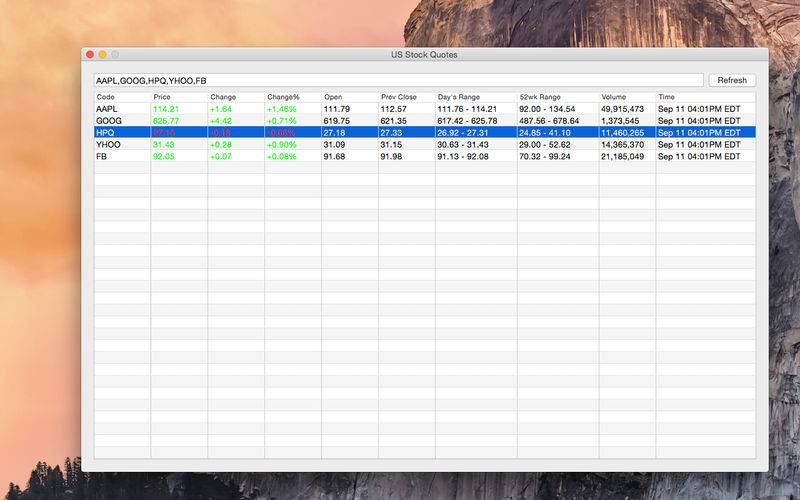Click the Refresh button
Viewport: 800px width, 500px height.
point(732,80)
